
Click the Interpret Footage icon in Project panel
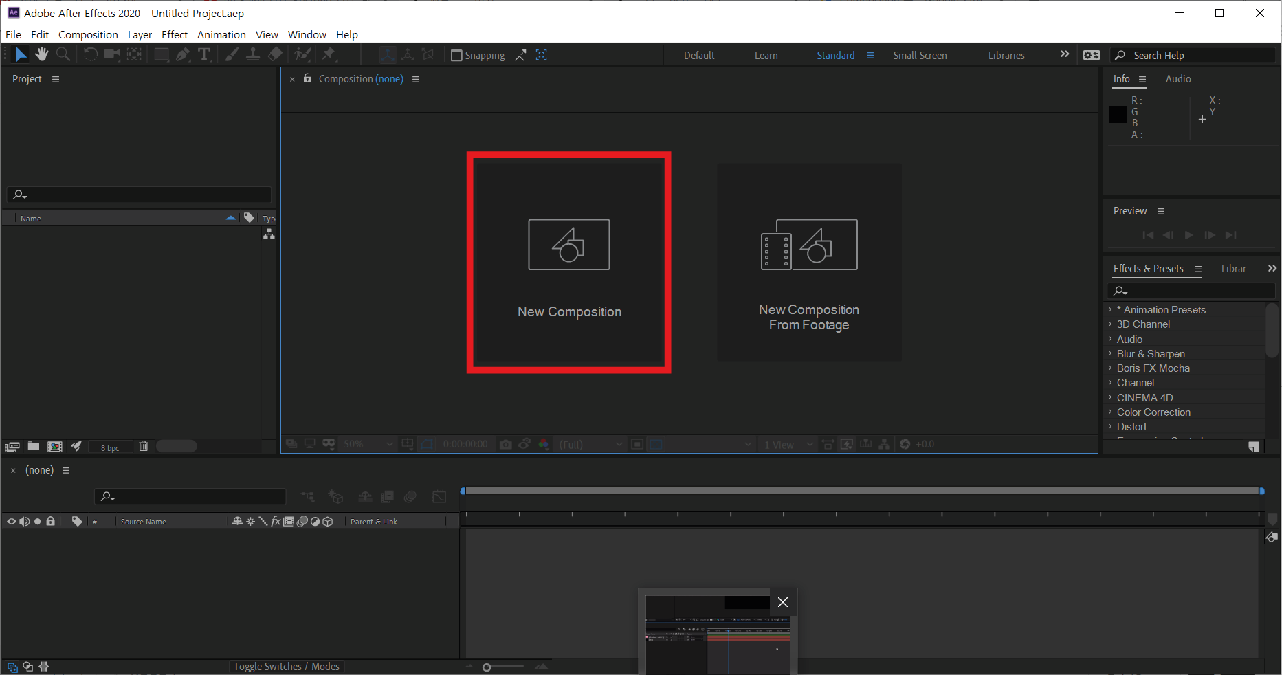point(12,447)
